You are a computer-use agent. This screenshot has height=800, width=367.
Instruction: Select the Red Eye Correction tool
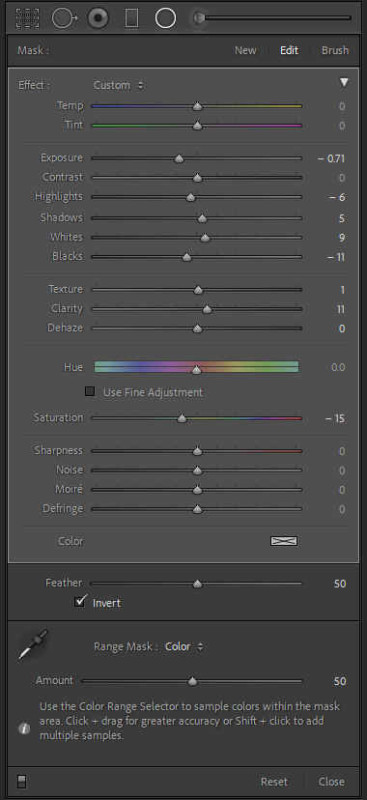coord(98,19)
